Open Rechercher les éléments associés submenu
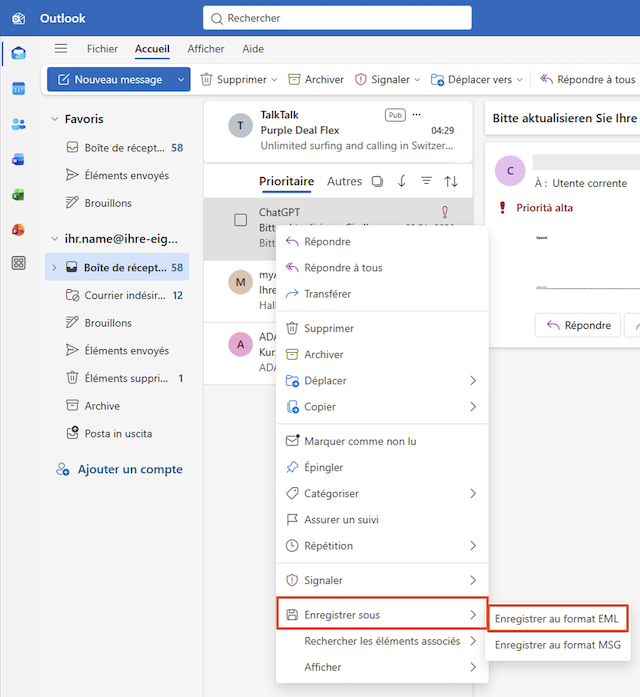Image resolution: width=640 pixels, height=697 pixels. [x=382, y=641]
